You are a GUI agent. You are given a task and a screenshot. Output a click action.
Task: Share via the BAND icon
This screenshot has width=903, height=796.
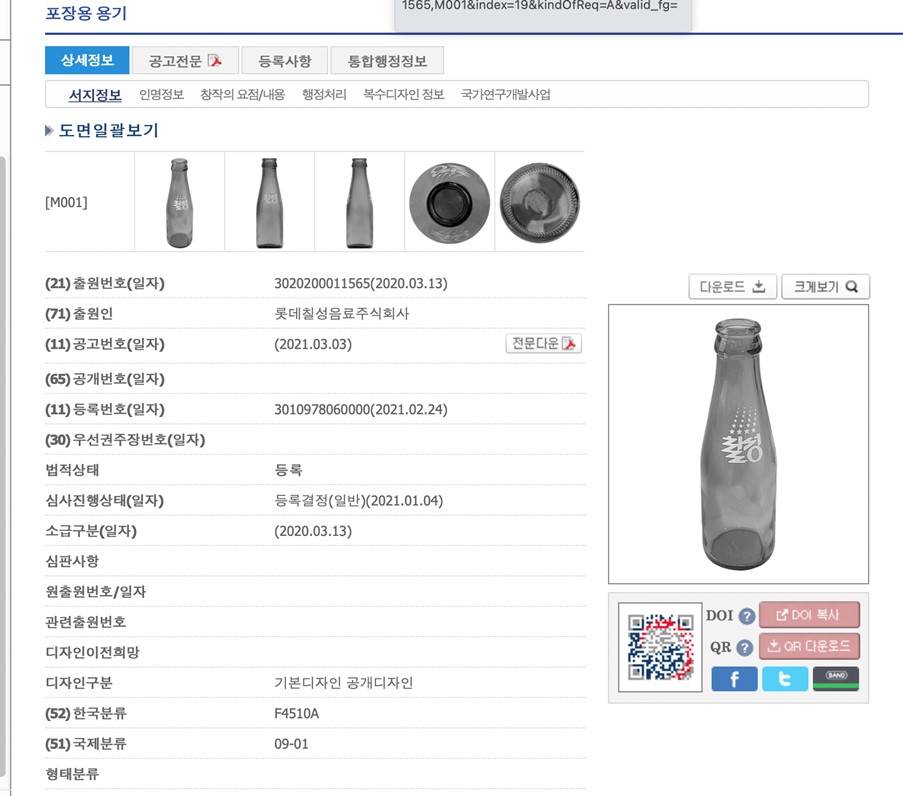coord(836,679)
